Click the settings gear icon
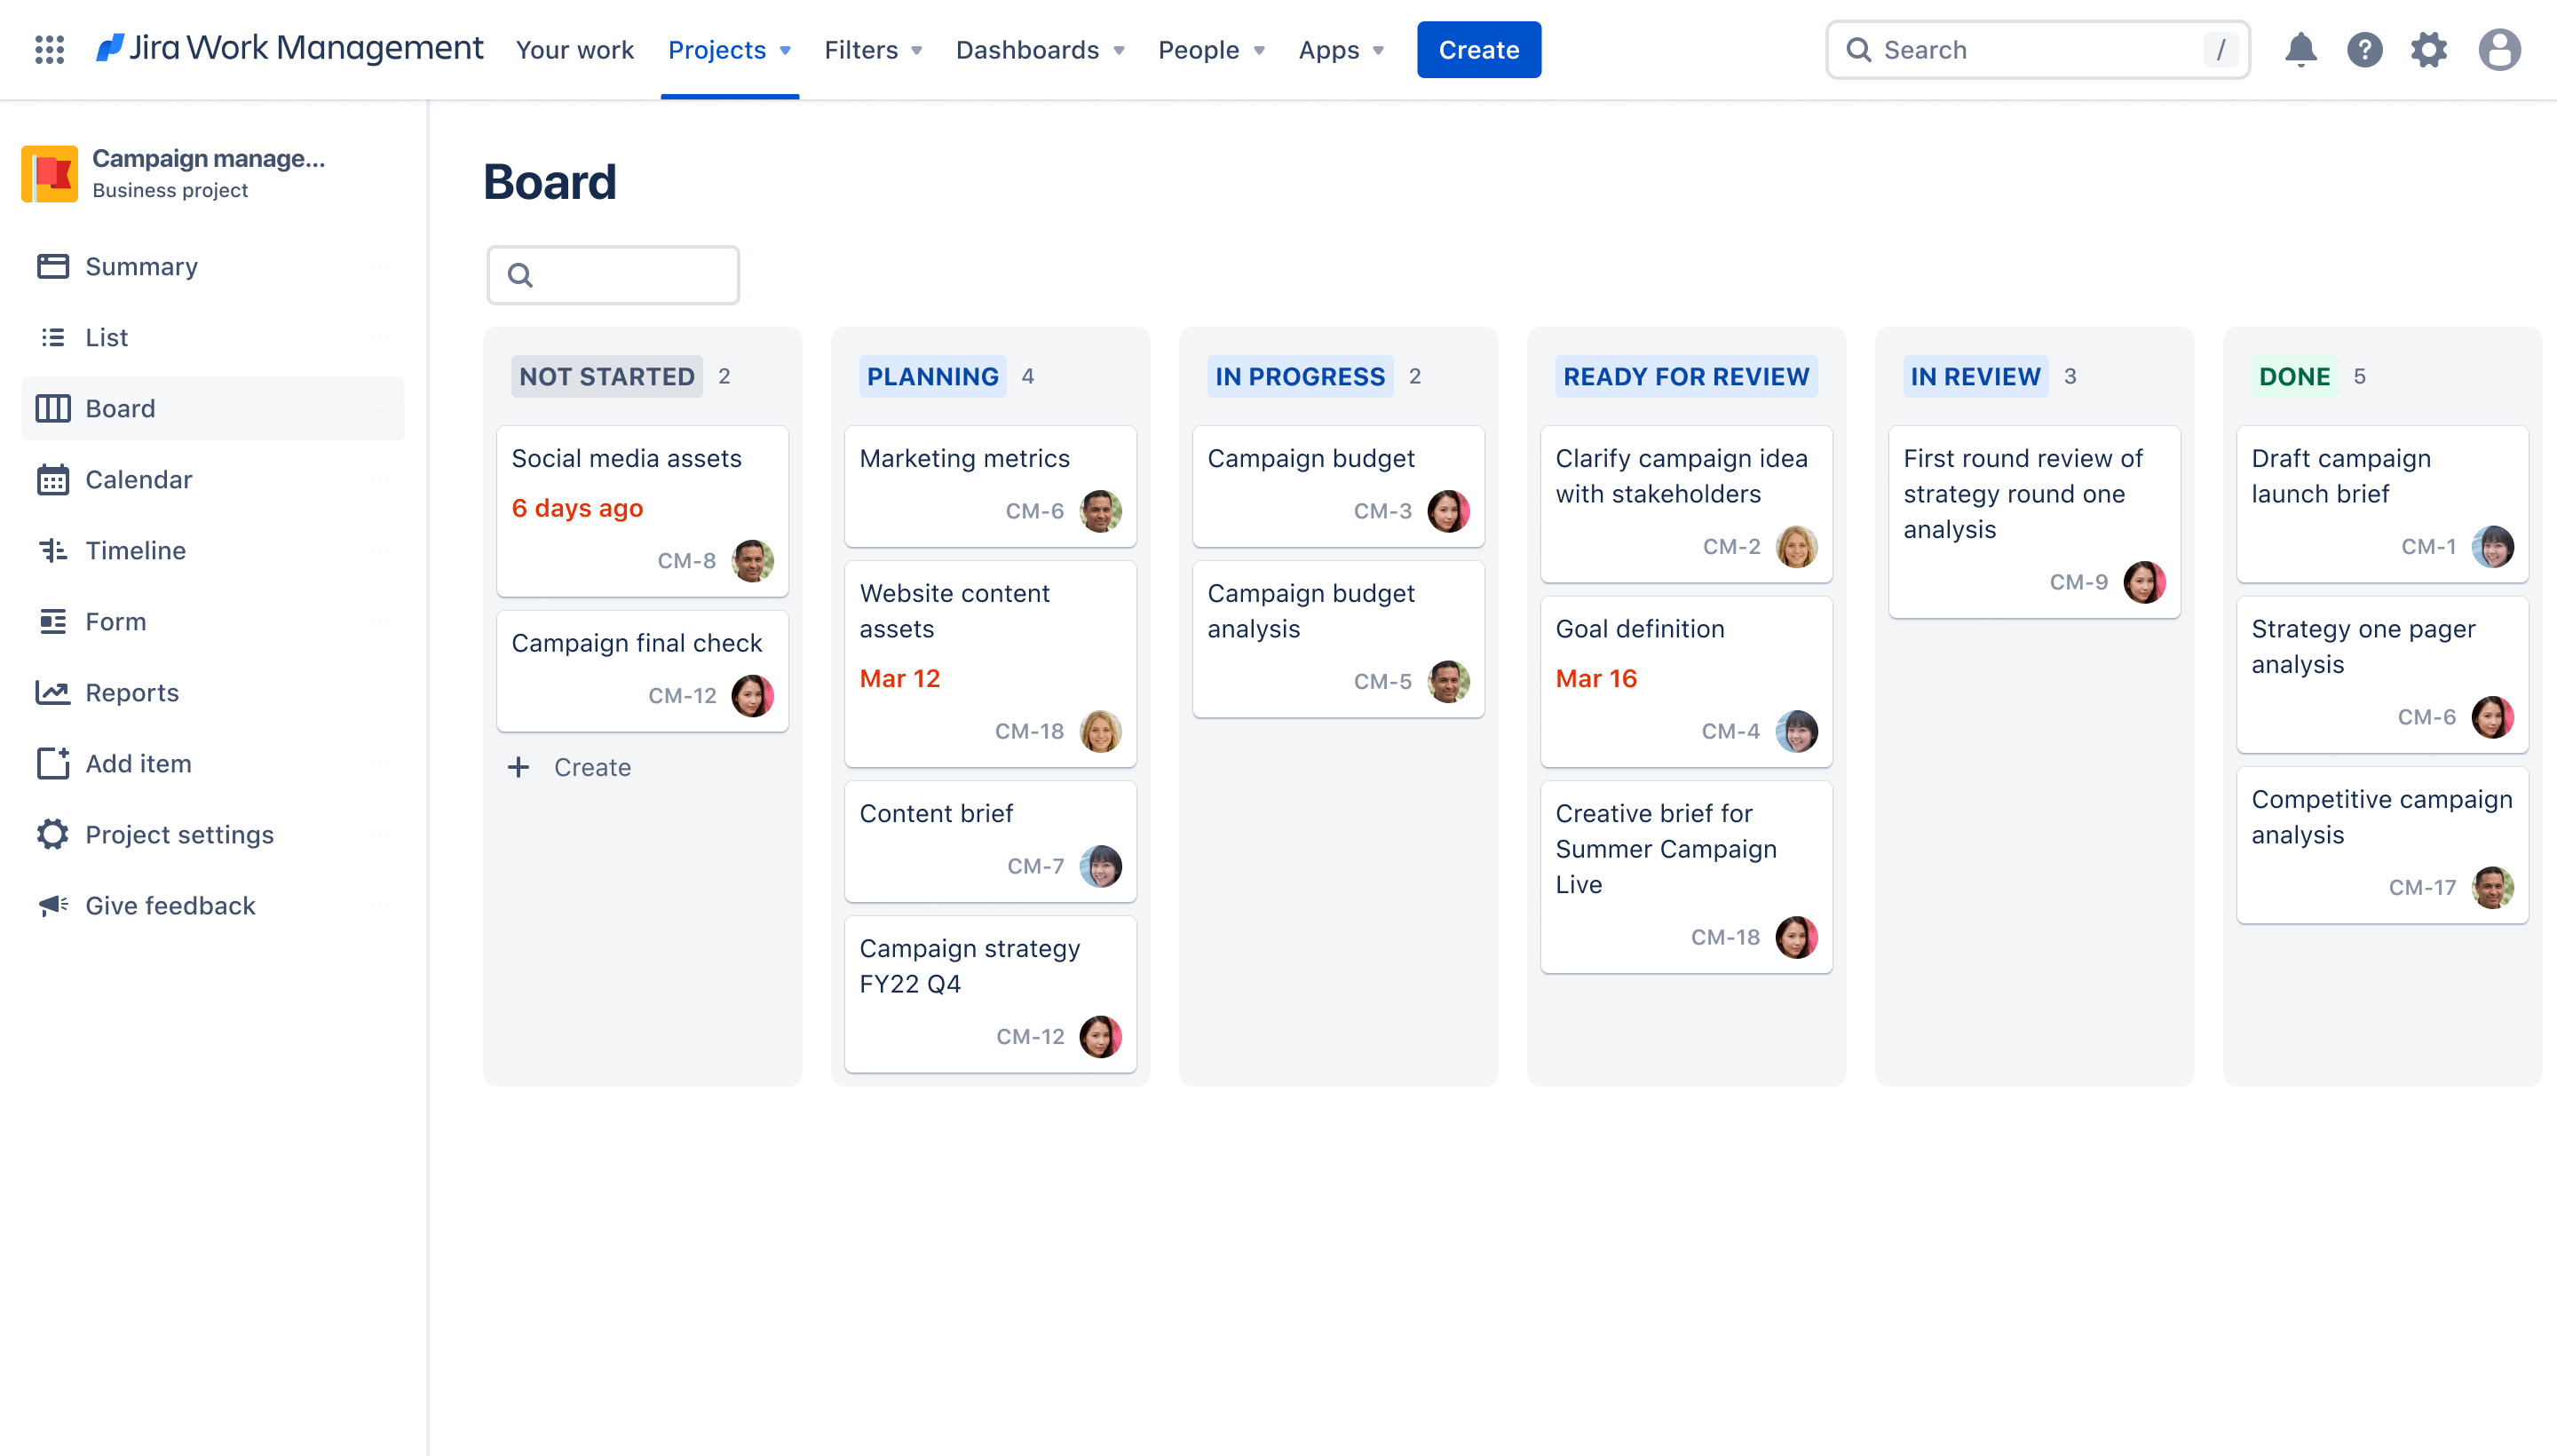This screenshot has width=2557, height=1456. coord(2429,49)
